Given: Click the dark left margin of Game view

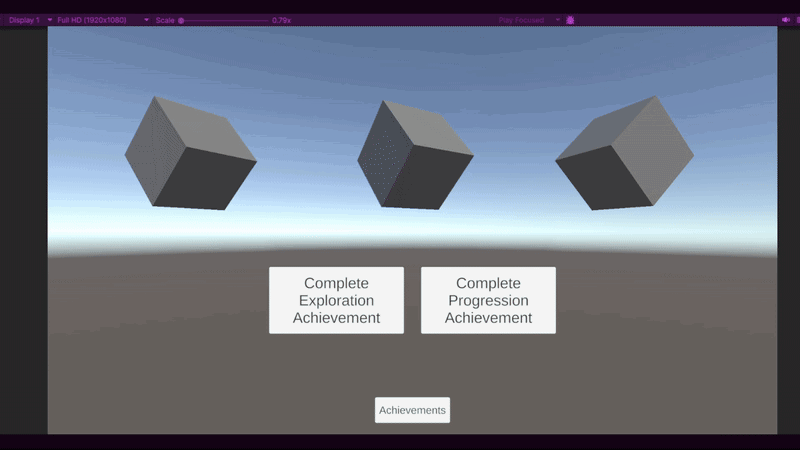Looking at the screenshot, I should (23, 230).
